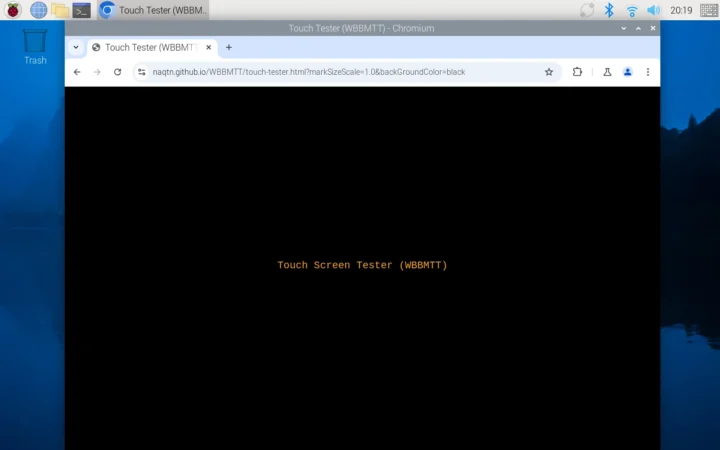Image resolution: width=720 pixels, height=450 pixels.
Task: Go back to the previous page
Action: tap(77, 72)
